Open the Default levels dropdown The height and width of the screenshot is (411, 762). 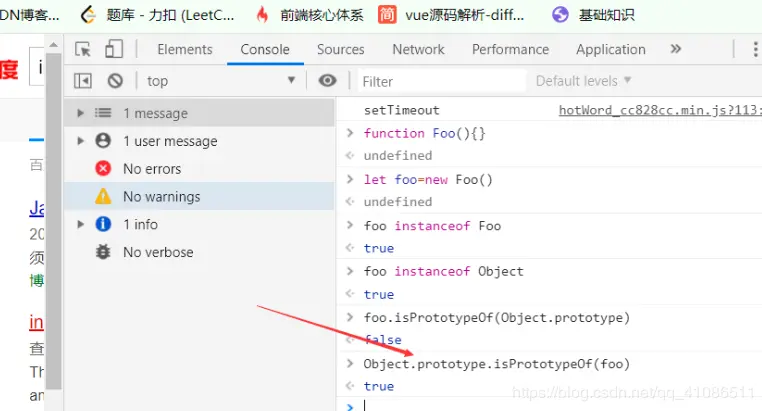coord(583,81)
